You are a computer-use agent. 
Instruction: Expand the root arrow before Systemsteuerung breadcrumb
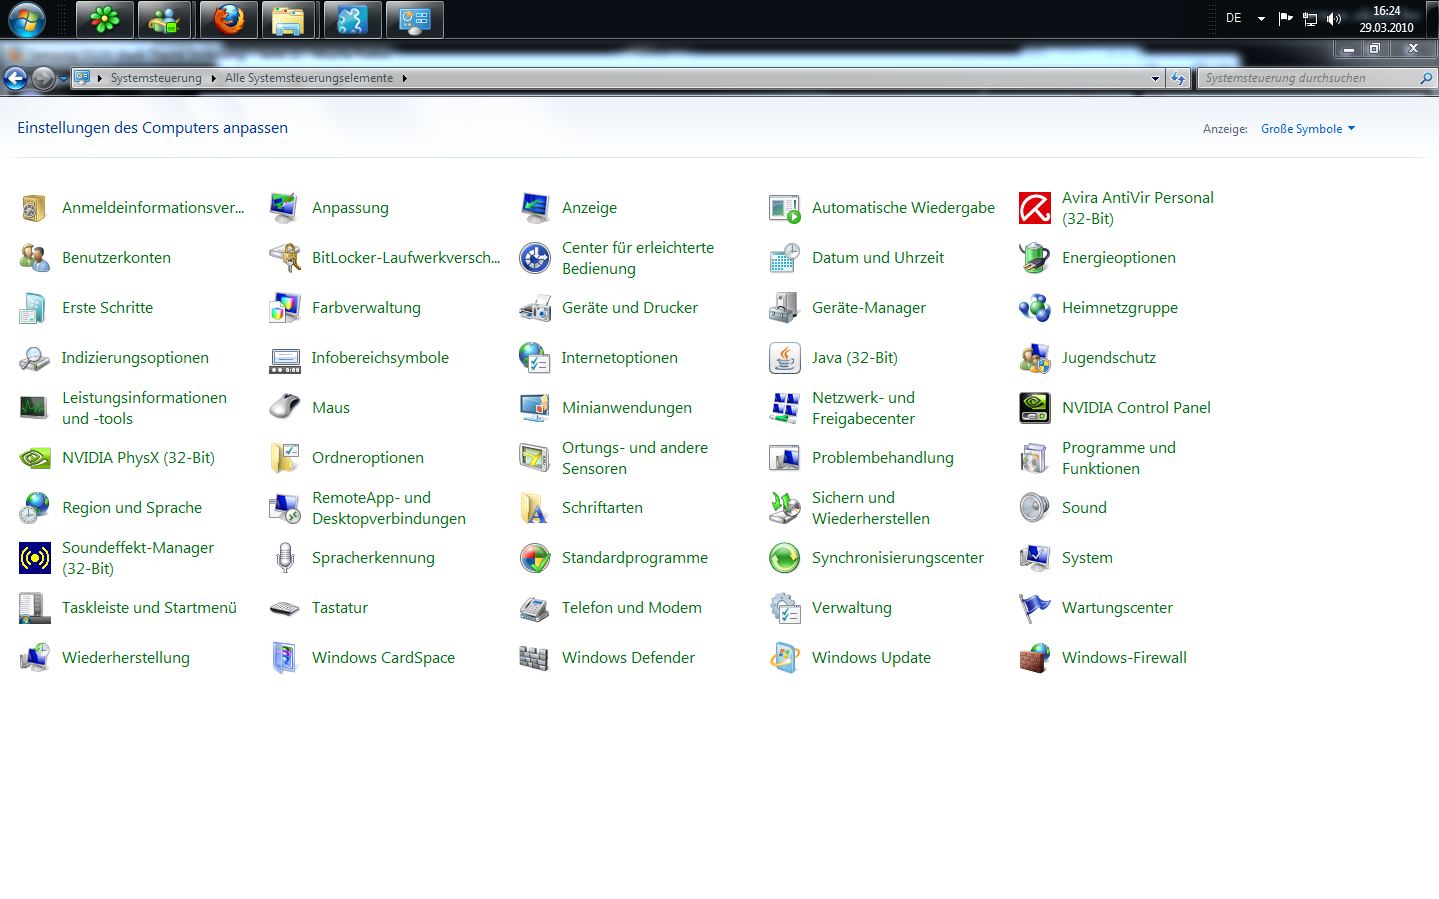101,78
